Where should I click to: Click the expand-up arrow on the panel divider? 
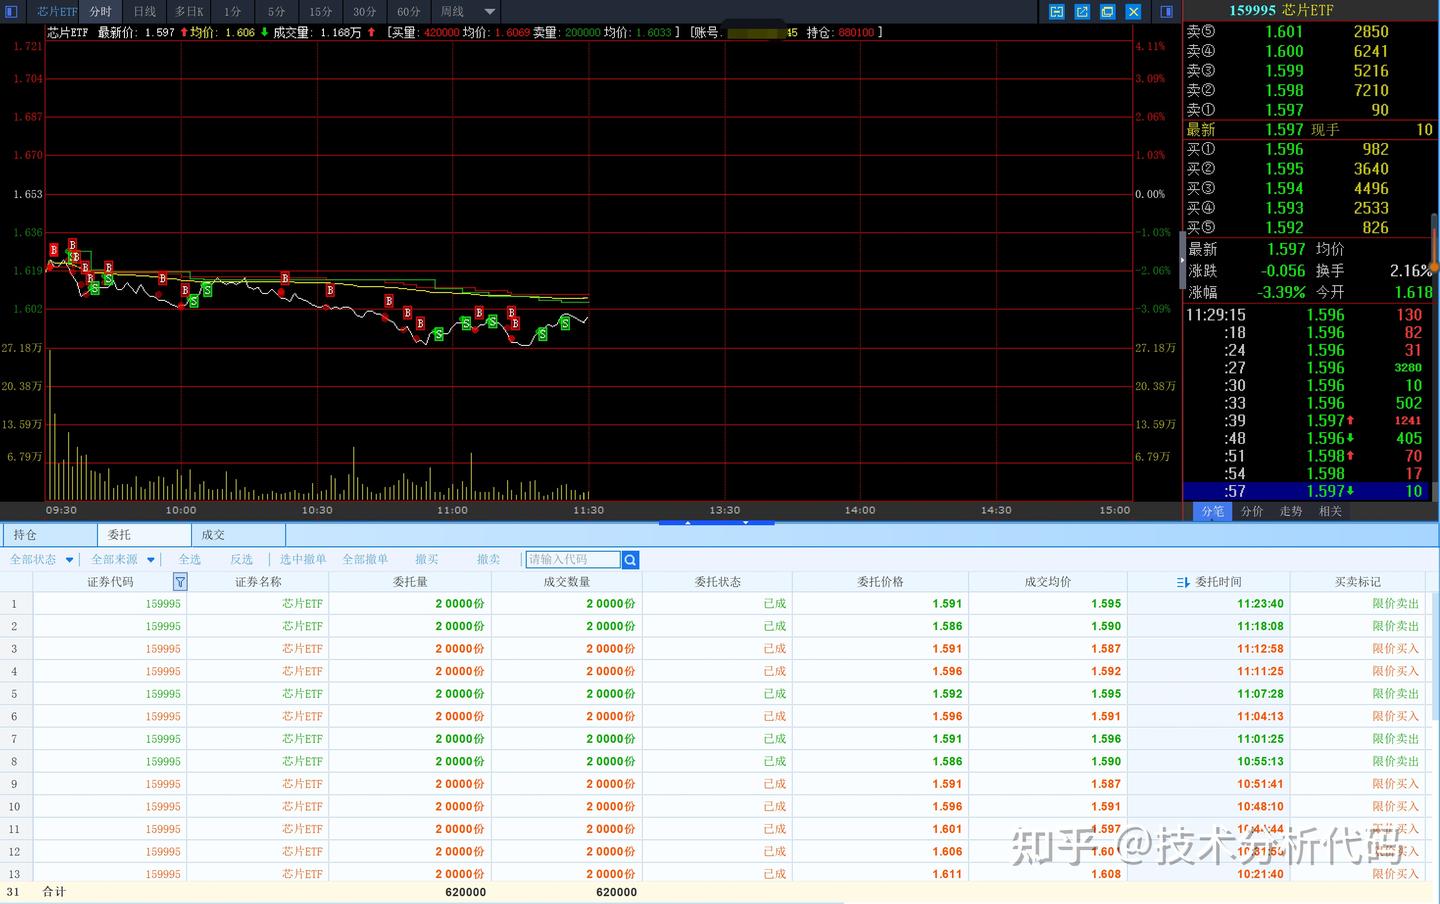[687, 522]
